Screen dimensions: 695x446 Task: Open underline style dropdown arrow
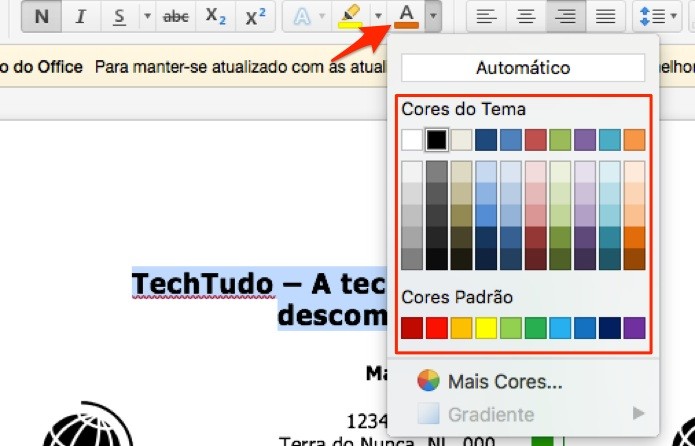pyautogui.click(x=148, y=16)
